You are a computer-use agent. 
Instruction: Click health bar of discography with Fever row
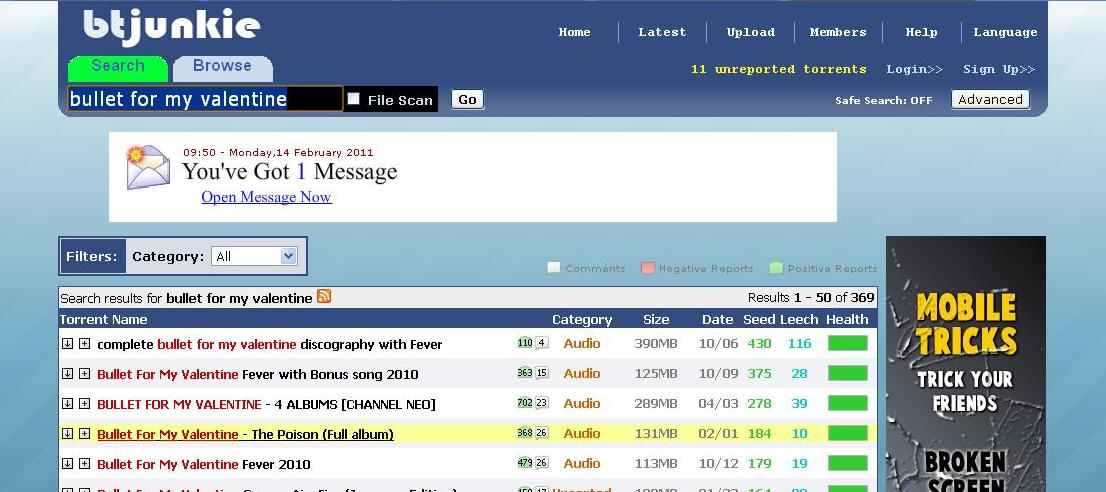[847, 343]
